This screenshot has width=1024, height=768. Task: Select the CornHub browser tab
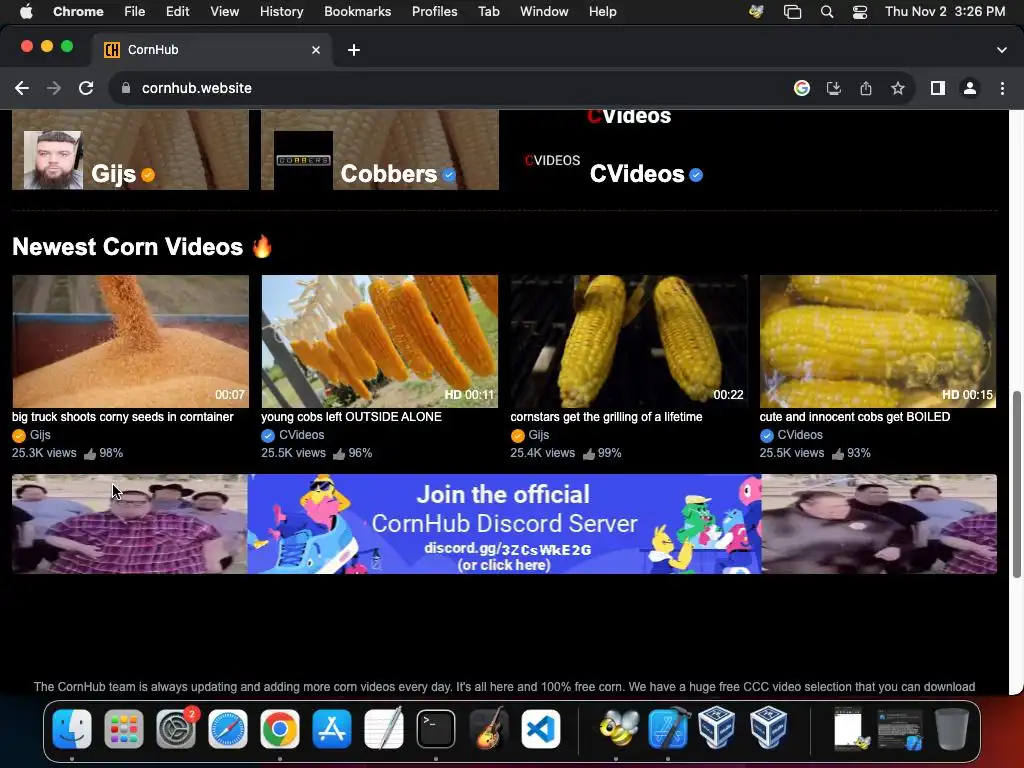pyautogui.click(x=212, y=50)
